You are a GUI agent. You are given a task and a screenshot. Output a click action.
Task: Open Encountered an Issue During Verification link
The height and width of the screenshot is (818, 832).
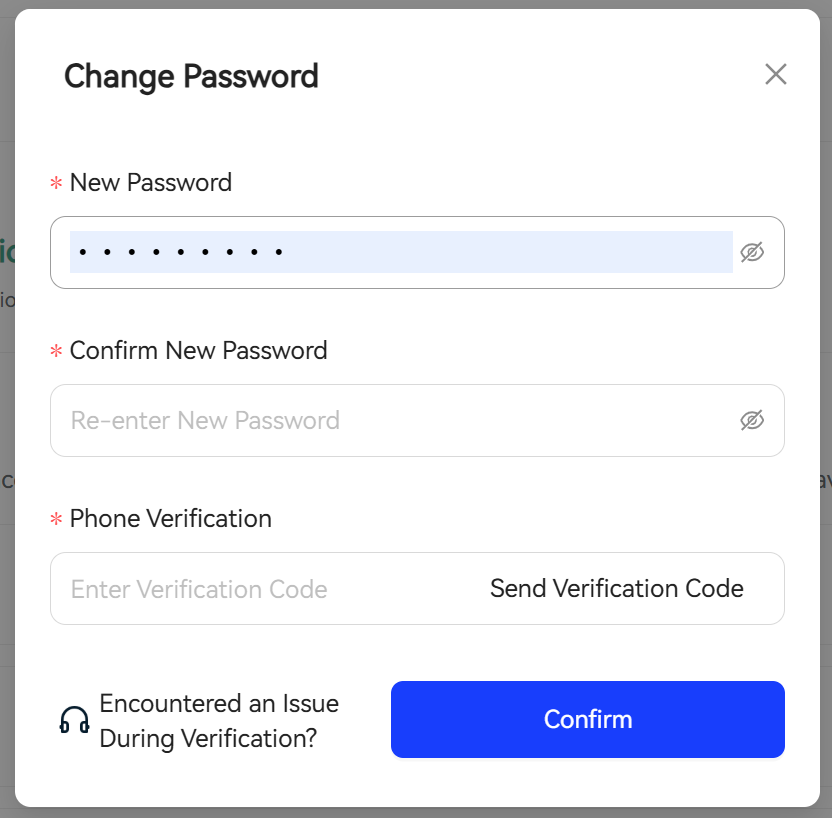click(x=219, y=720)
